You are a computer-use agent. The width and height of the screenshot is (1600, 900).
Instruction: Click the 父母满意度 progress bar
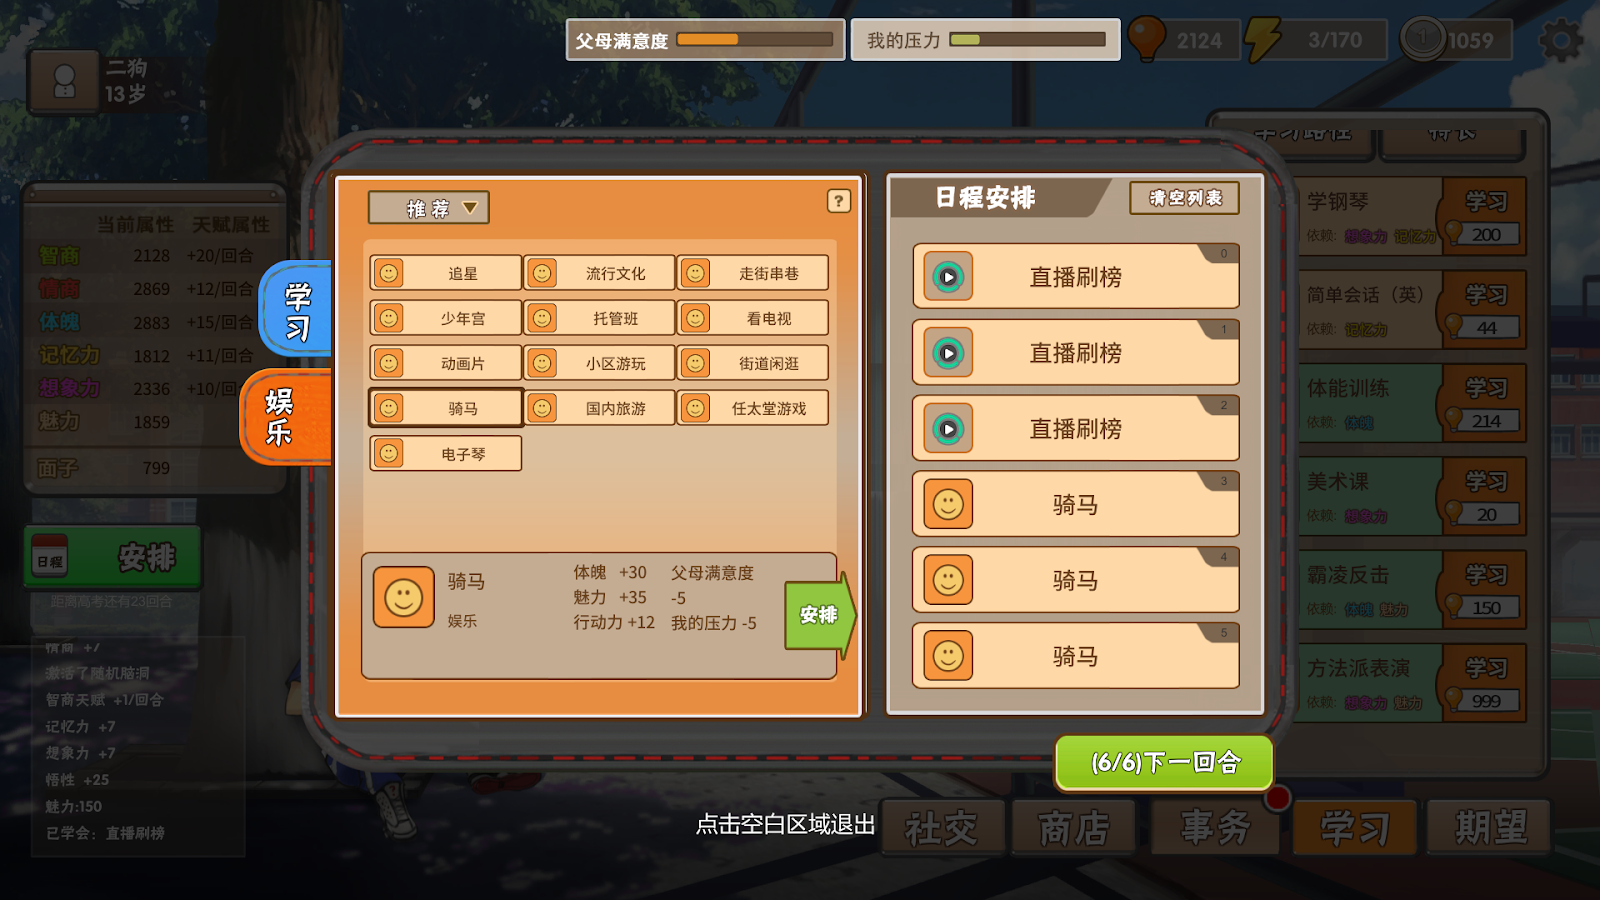tap(755, 40)
